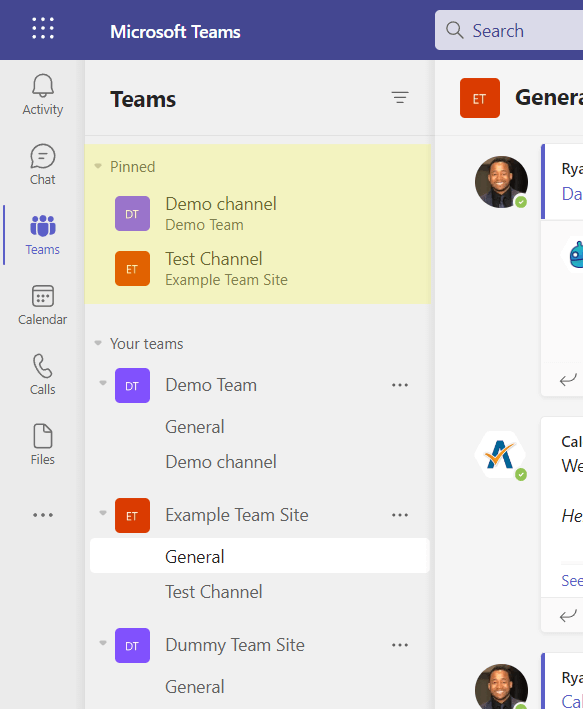Viewport: 583px width, 709px height.
Task: Open pinned Demo channel
Action: point(258,213)
